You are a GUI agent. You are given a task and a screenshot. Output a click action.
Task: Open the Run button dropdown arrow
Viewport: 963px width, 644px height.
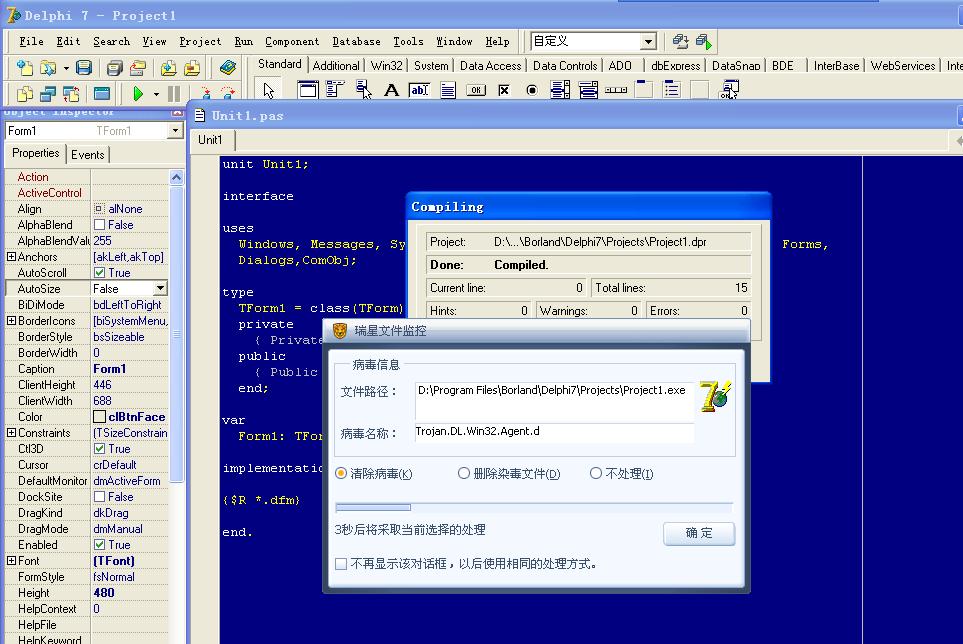tap(156, 94)
